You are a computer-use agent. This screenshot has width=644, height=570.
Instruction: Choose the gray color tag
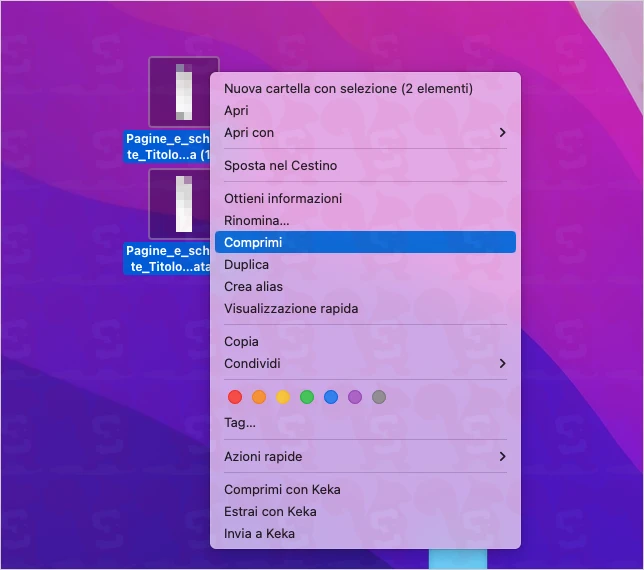[x=379, y=397]
